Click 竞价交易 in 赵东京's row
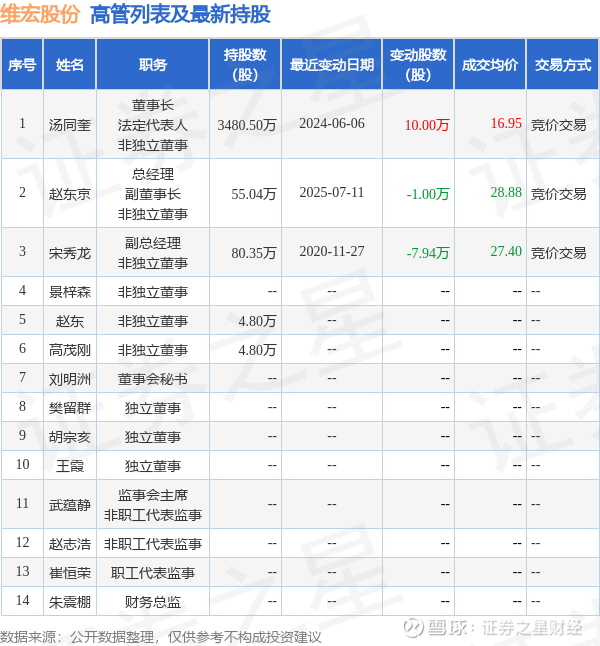 [558, 194]
